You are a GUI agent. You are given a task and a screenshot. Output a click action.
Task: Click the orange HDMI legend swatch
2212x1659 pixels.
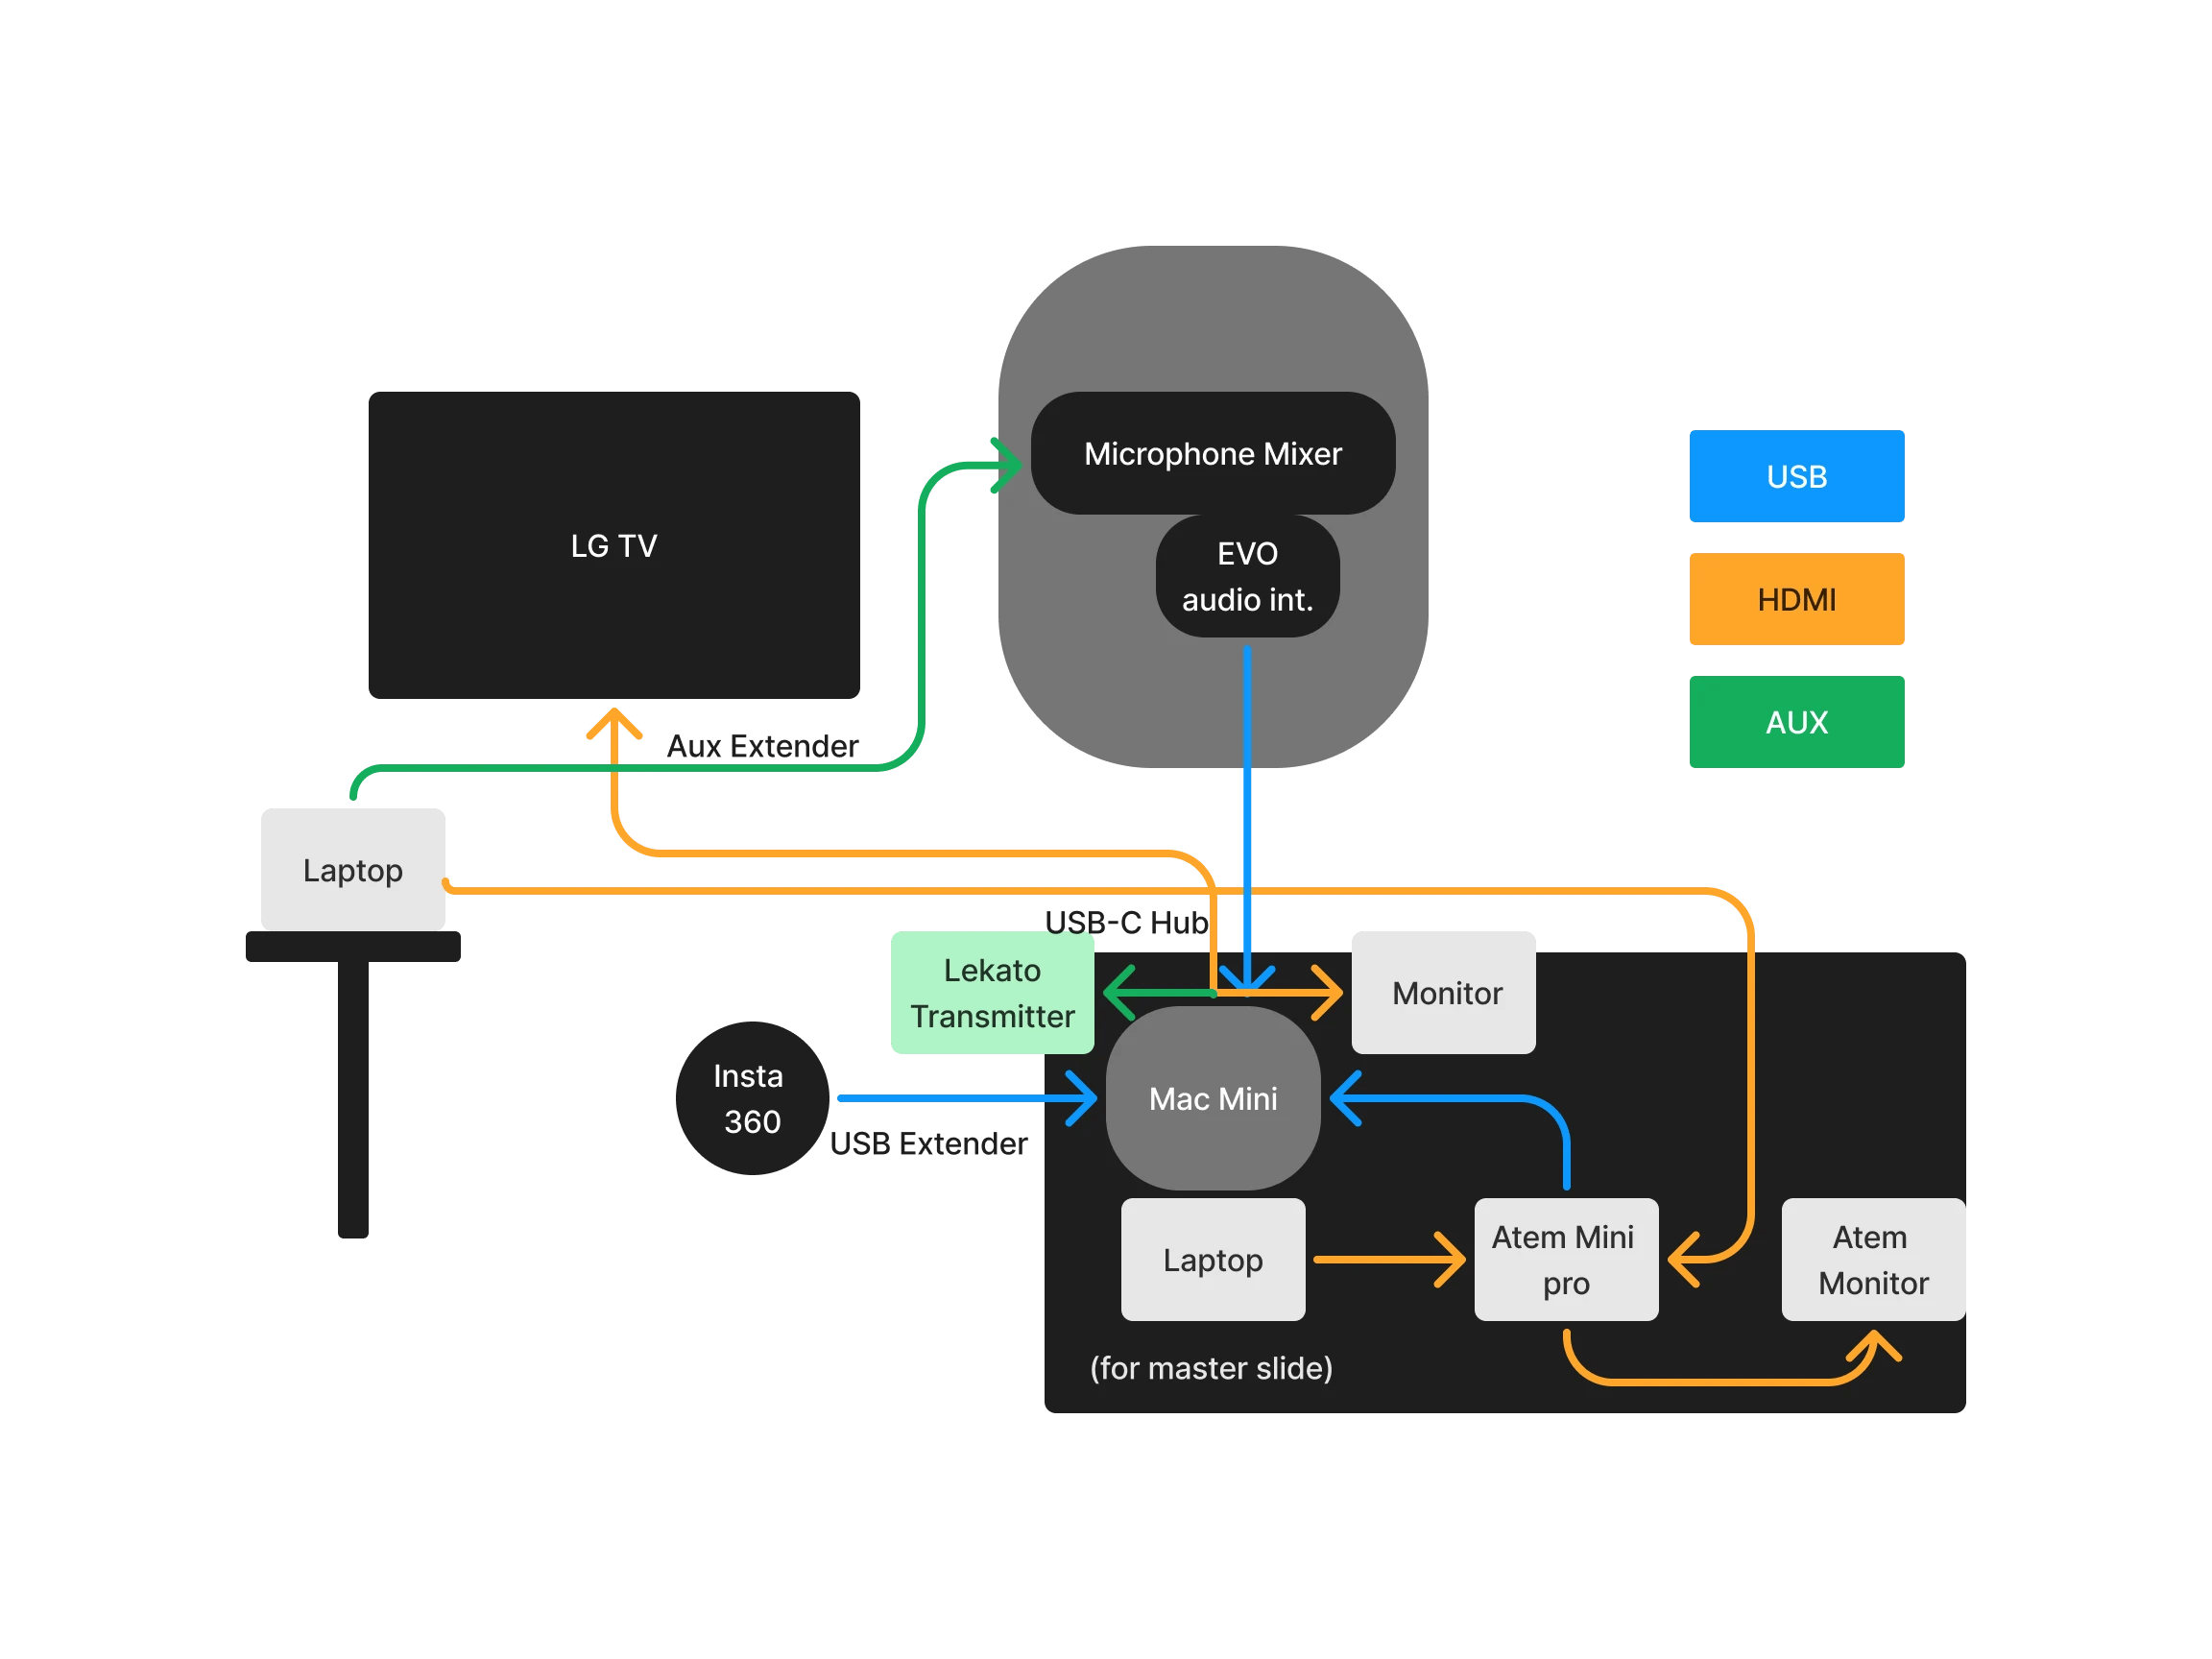click(1796, 599)
